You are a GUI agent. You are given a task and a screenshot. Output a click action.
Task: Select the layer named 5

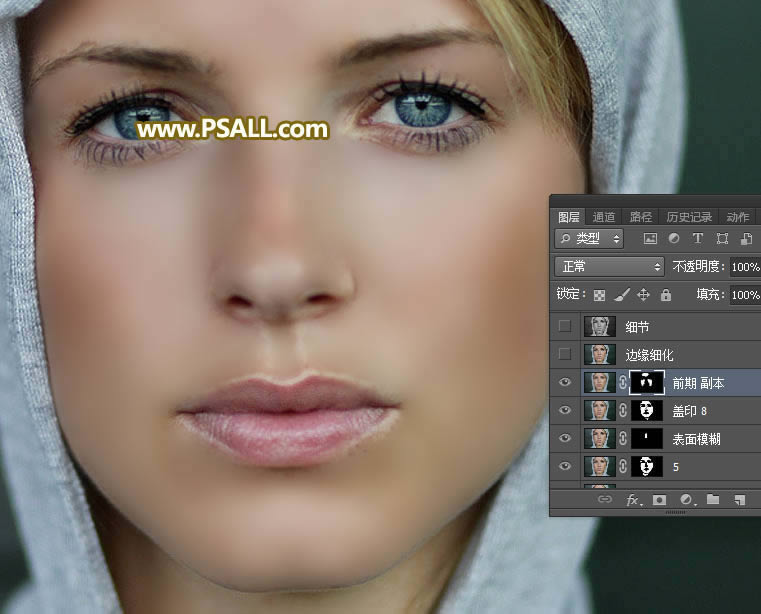point(690,466)
